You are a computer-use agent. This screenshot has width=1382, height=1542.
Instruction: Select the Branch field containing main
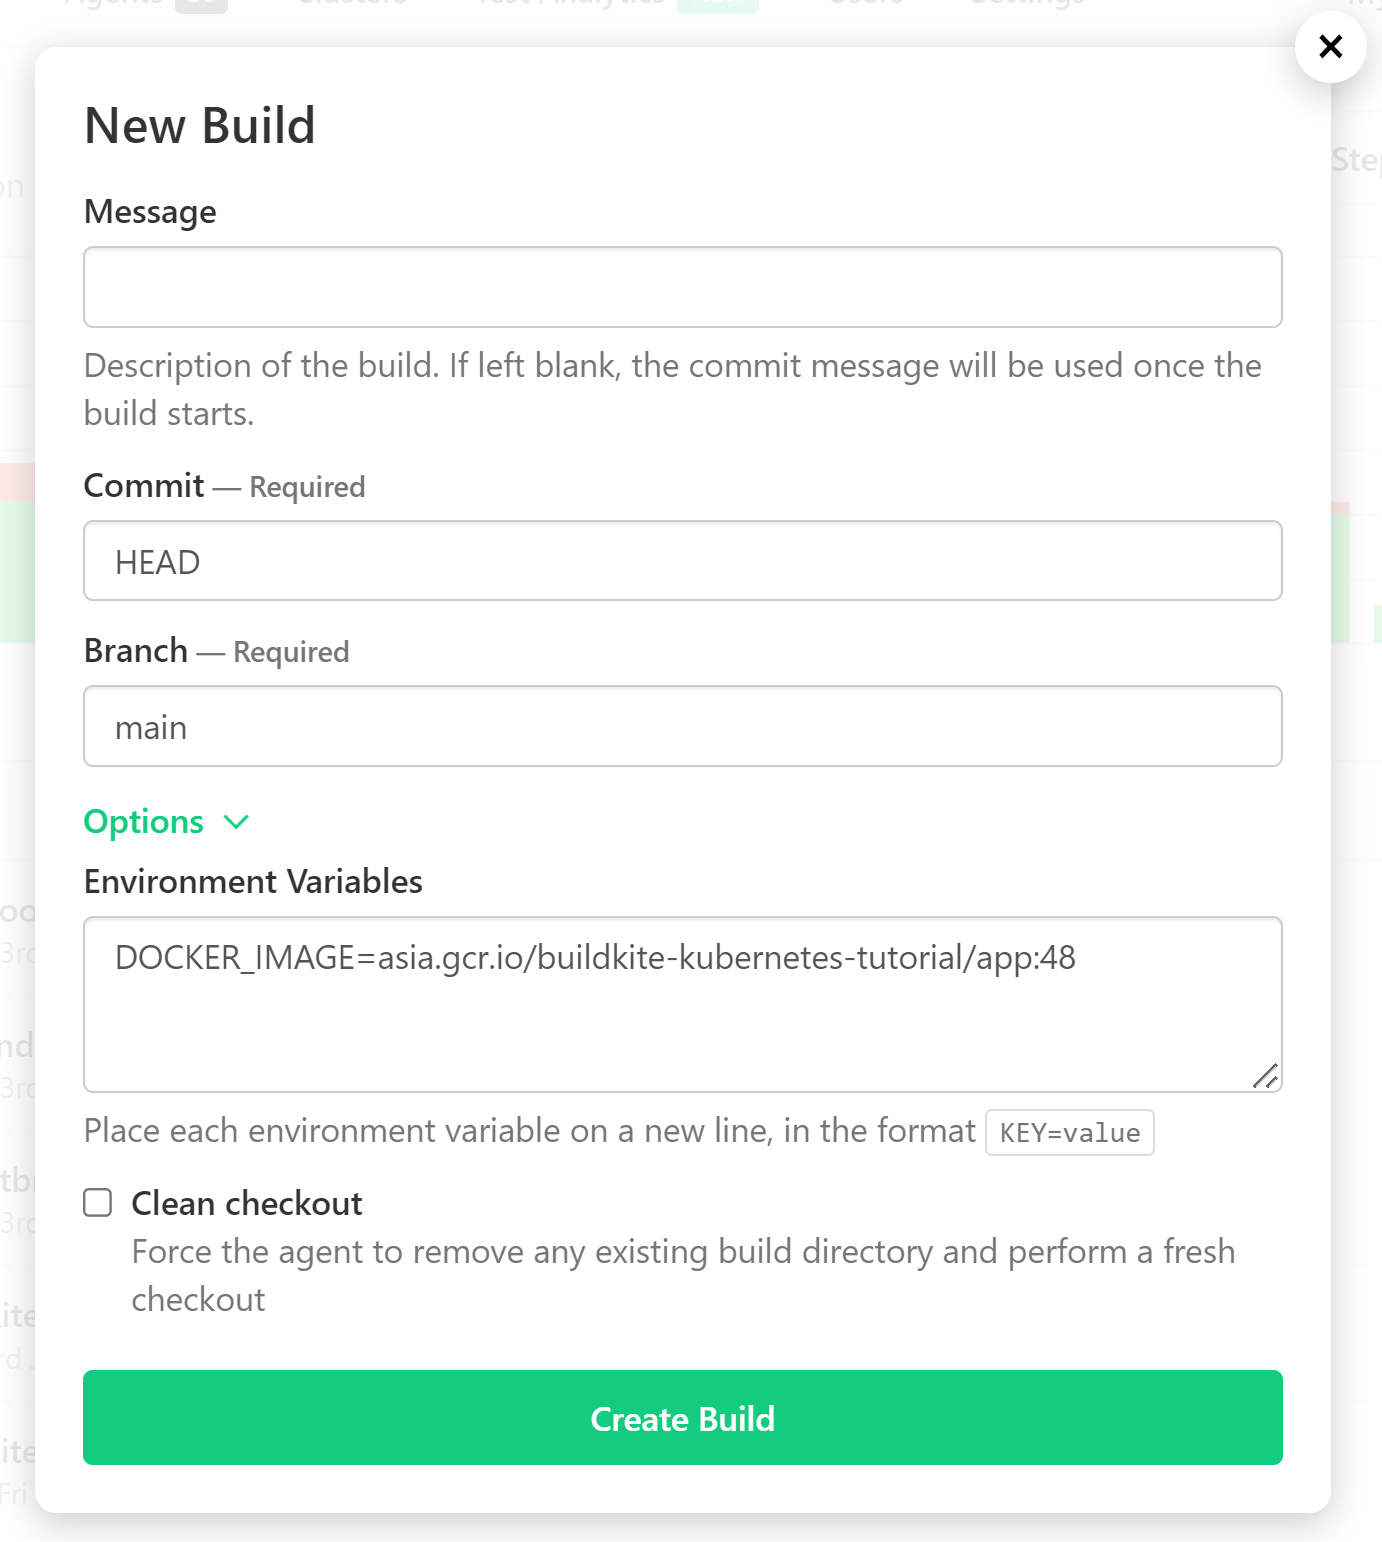[x=682, y=727]
